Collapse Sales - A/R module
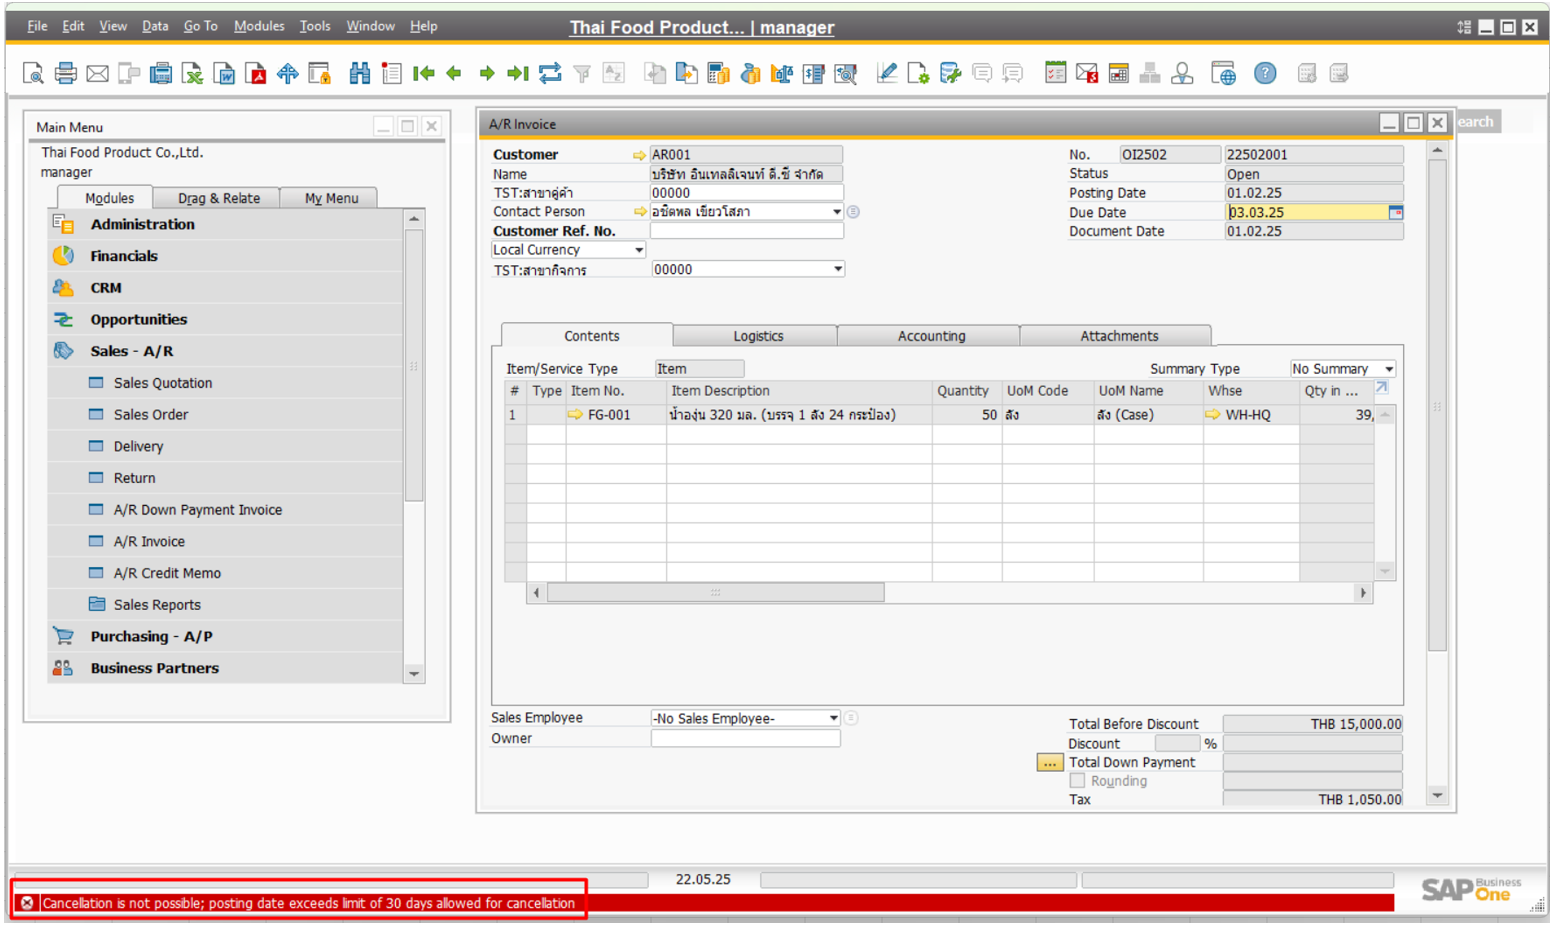The height and width of the screenshot is (925, 1556). point(131,351)
